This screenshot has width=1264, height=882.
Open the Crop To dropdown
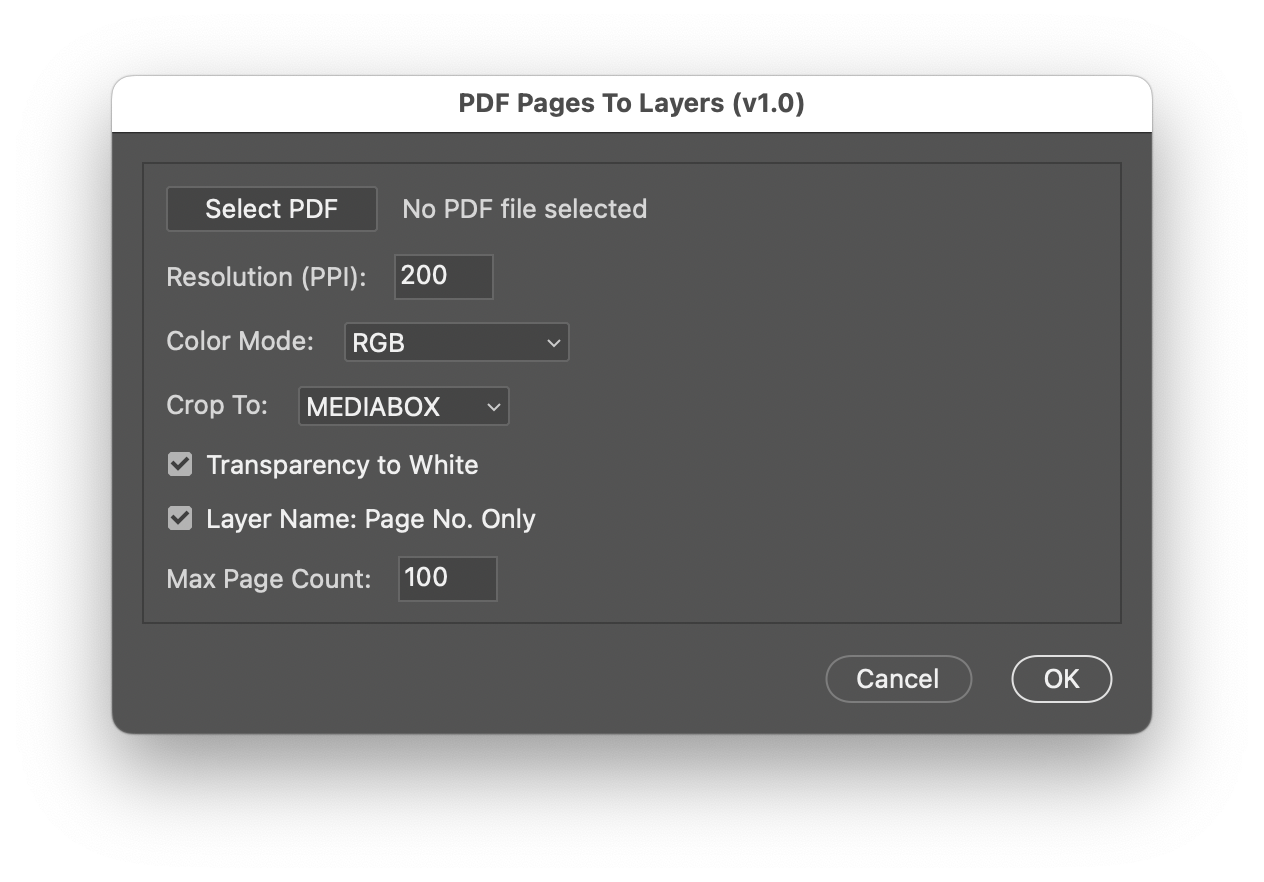click(403, 406)
